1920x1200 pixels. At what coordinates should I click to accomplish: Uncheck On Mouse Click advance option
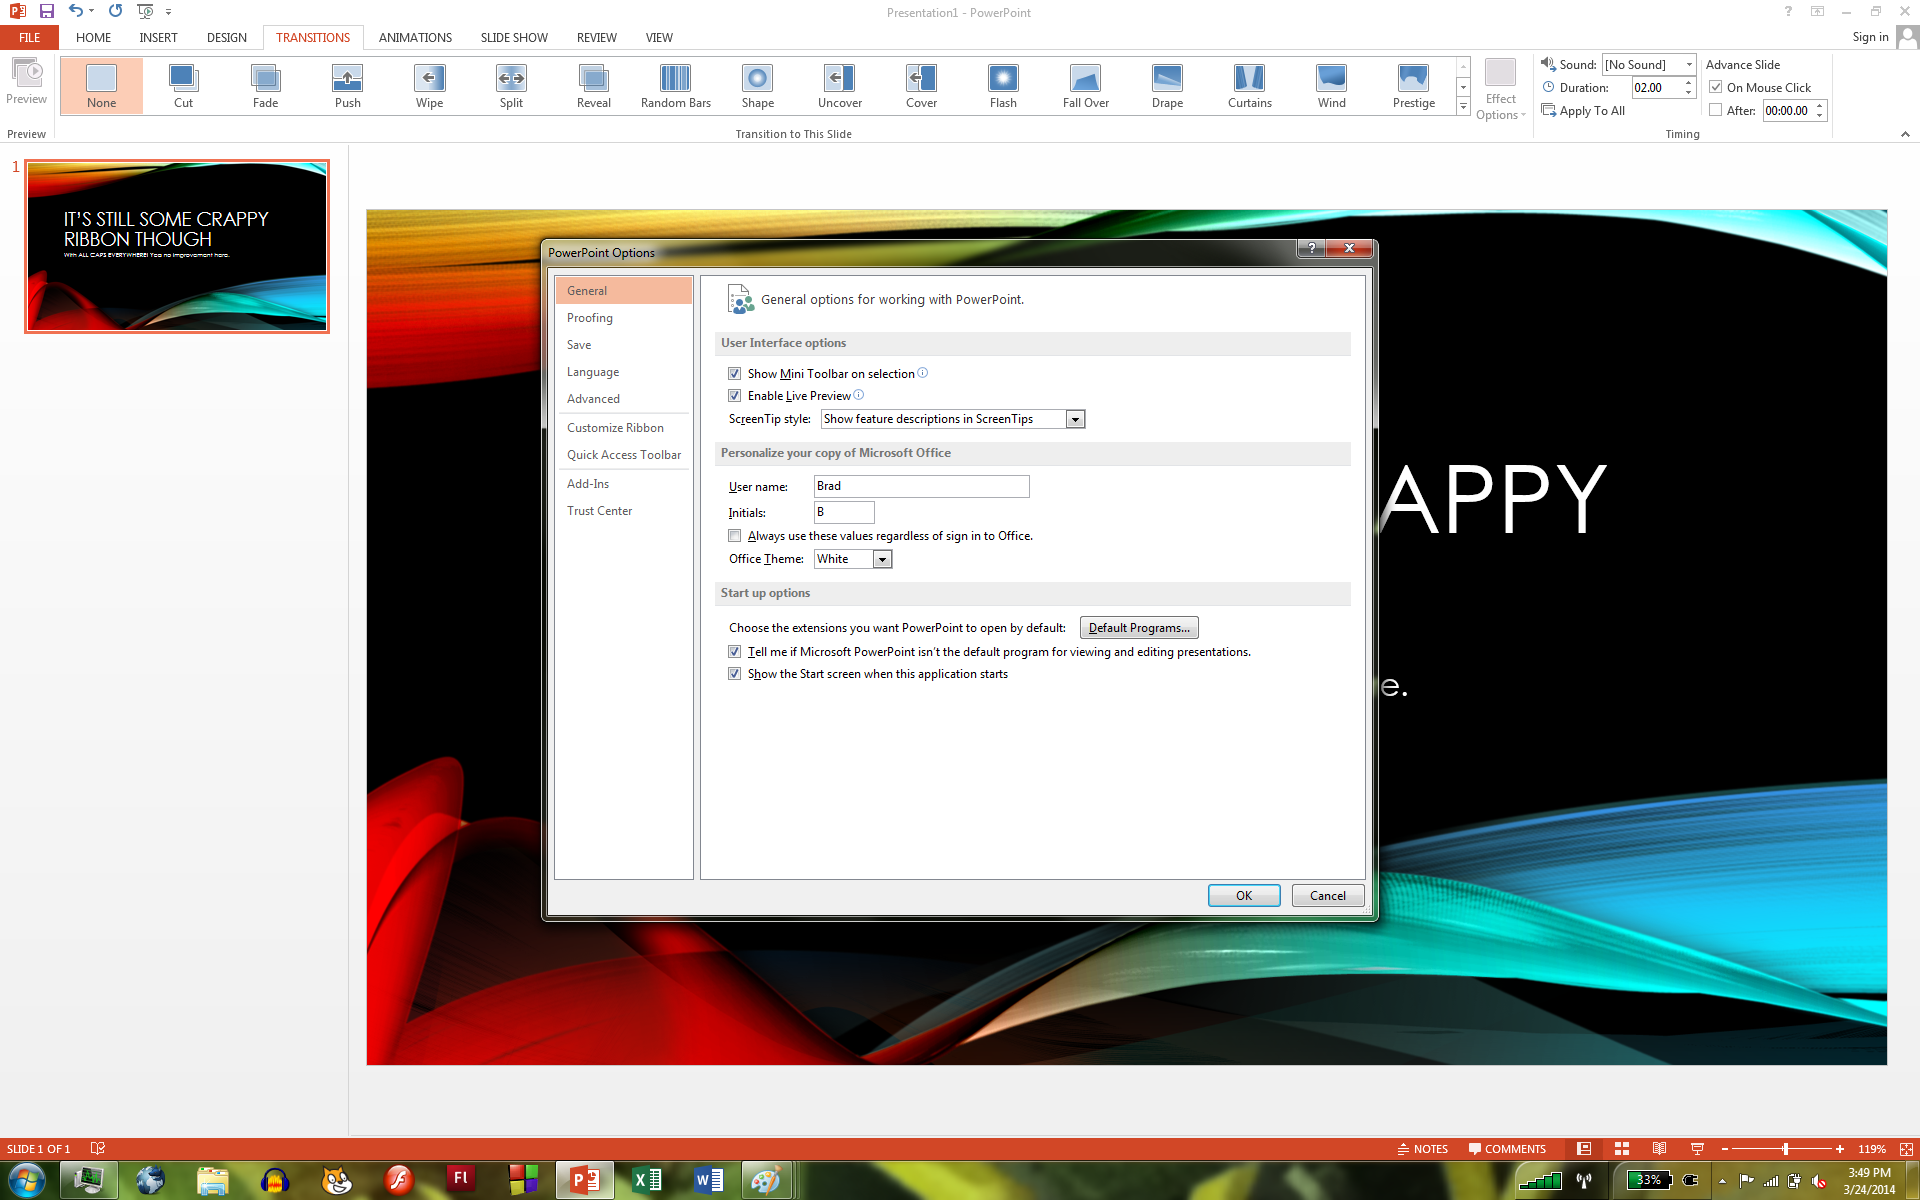click(x=1716, y=87)
